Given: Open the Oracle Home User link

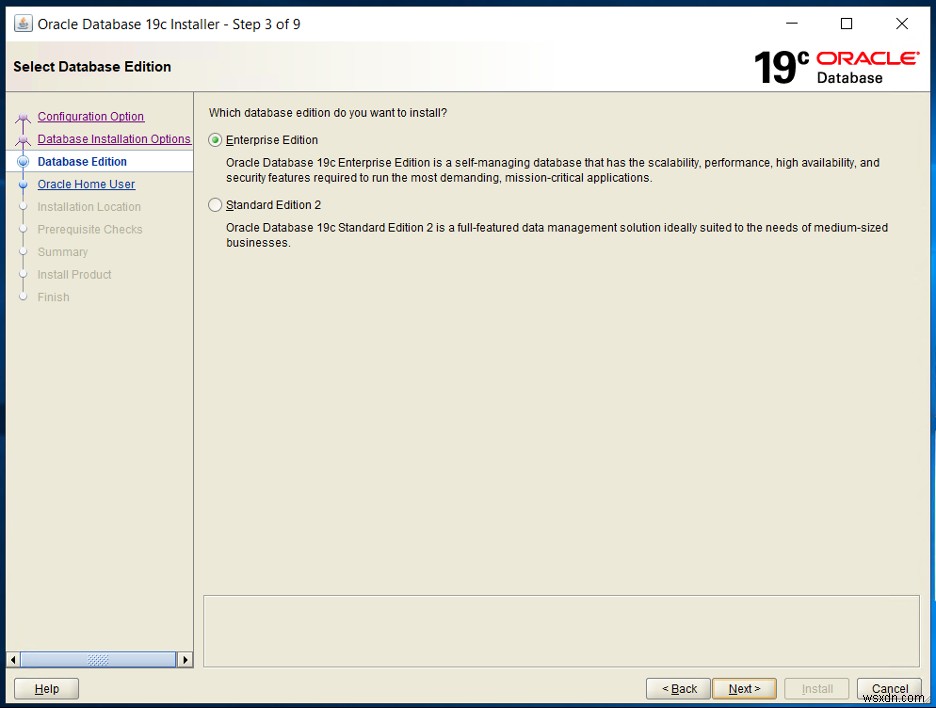Looking at the screenshot, I should 86,184.
